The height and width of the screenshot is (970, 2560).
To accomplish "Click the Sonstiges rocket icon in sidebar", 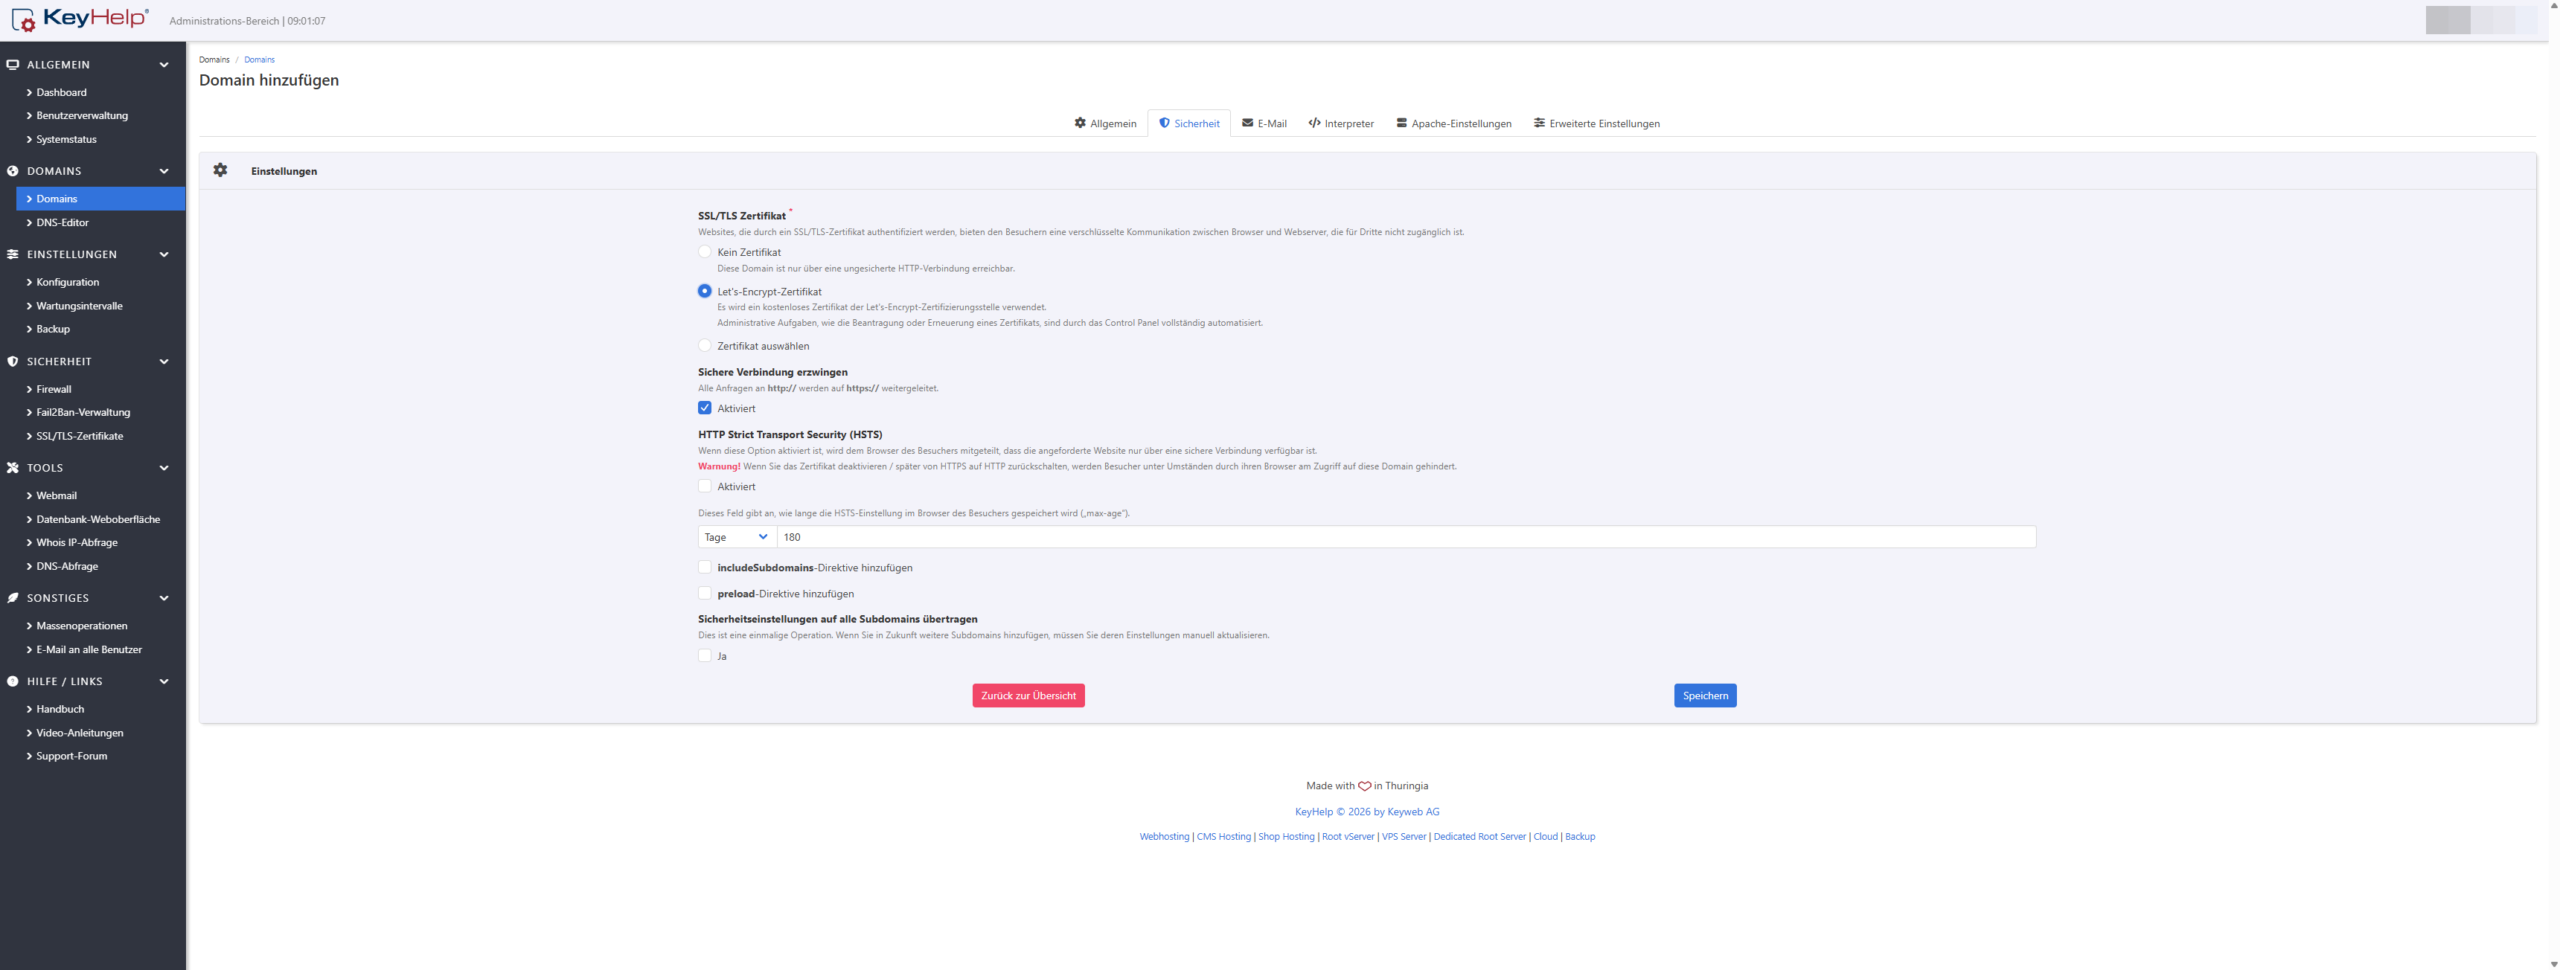I will (13, 598).
